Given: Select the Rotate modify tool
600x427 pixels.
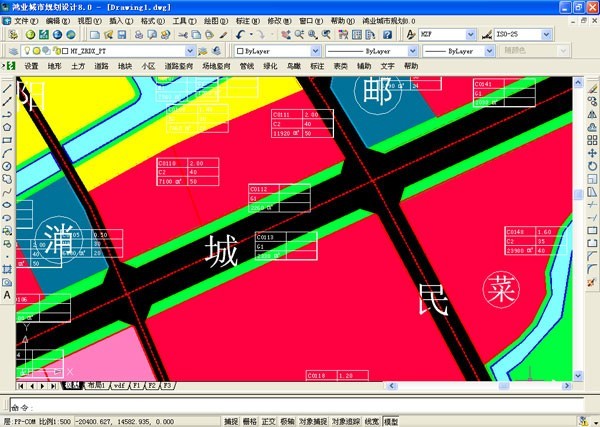Looking at the screenshot, I should pyautogui.click(x=592, y=166).
